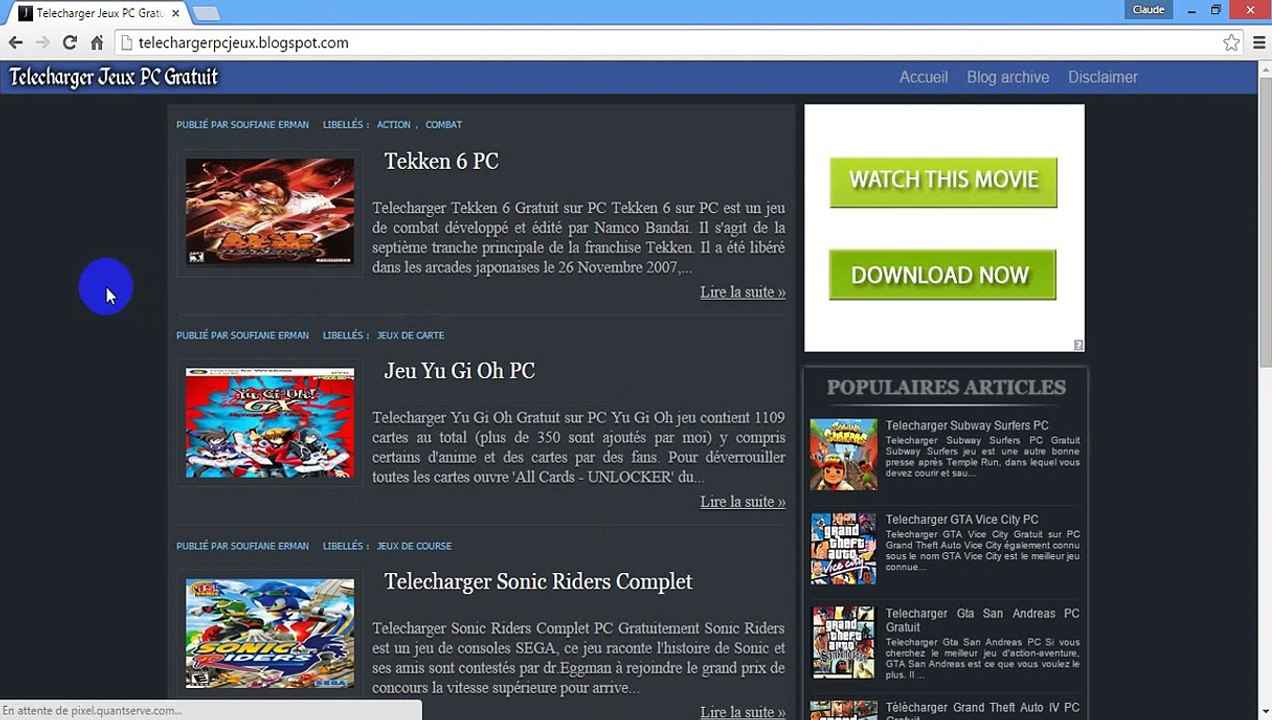Close the Telecharger Jeux PC tab

(176, 13)
